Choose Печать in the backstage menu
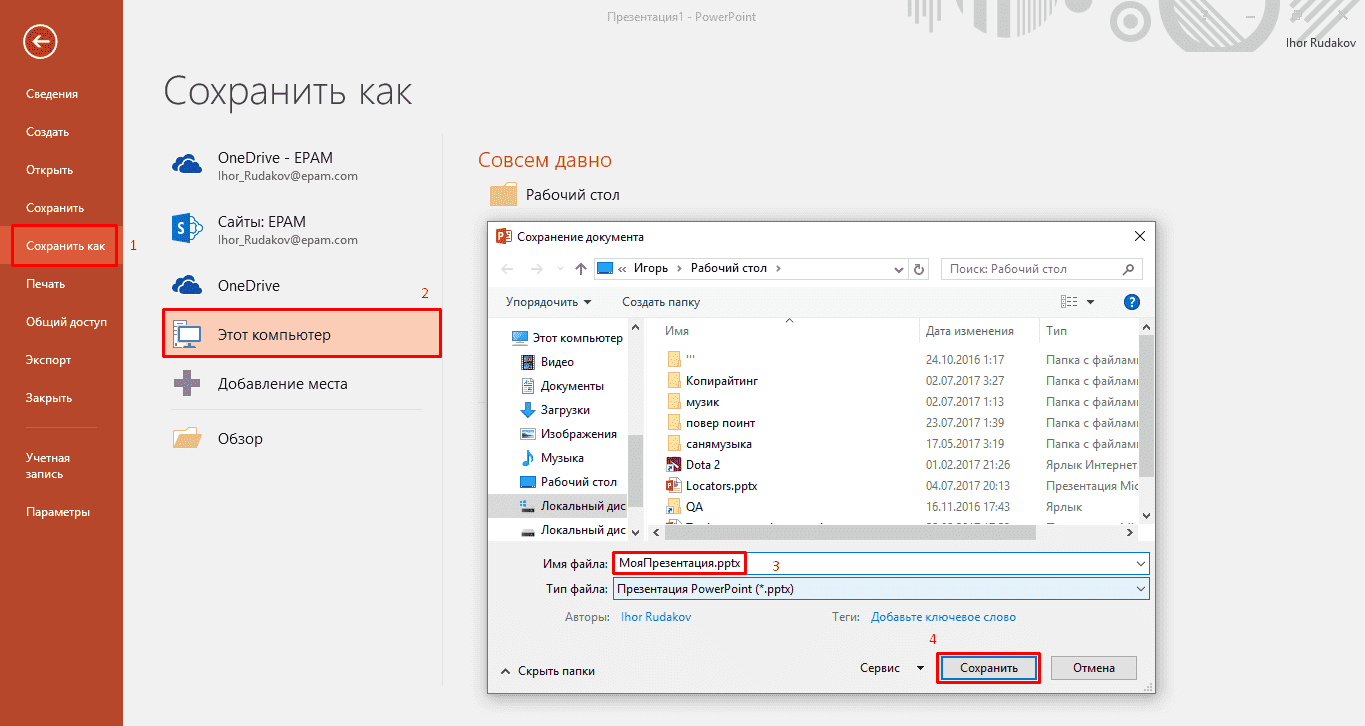Image resolution: width=1365 pixels, height=726 pixels. 45,284
